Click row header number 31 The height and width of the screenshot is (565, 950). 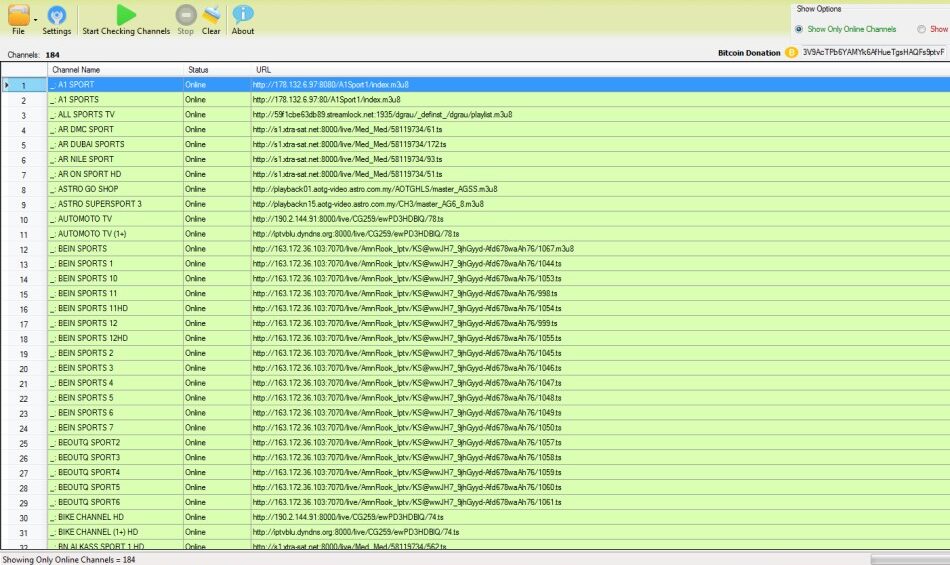[x=24, y=533]
